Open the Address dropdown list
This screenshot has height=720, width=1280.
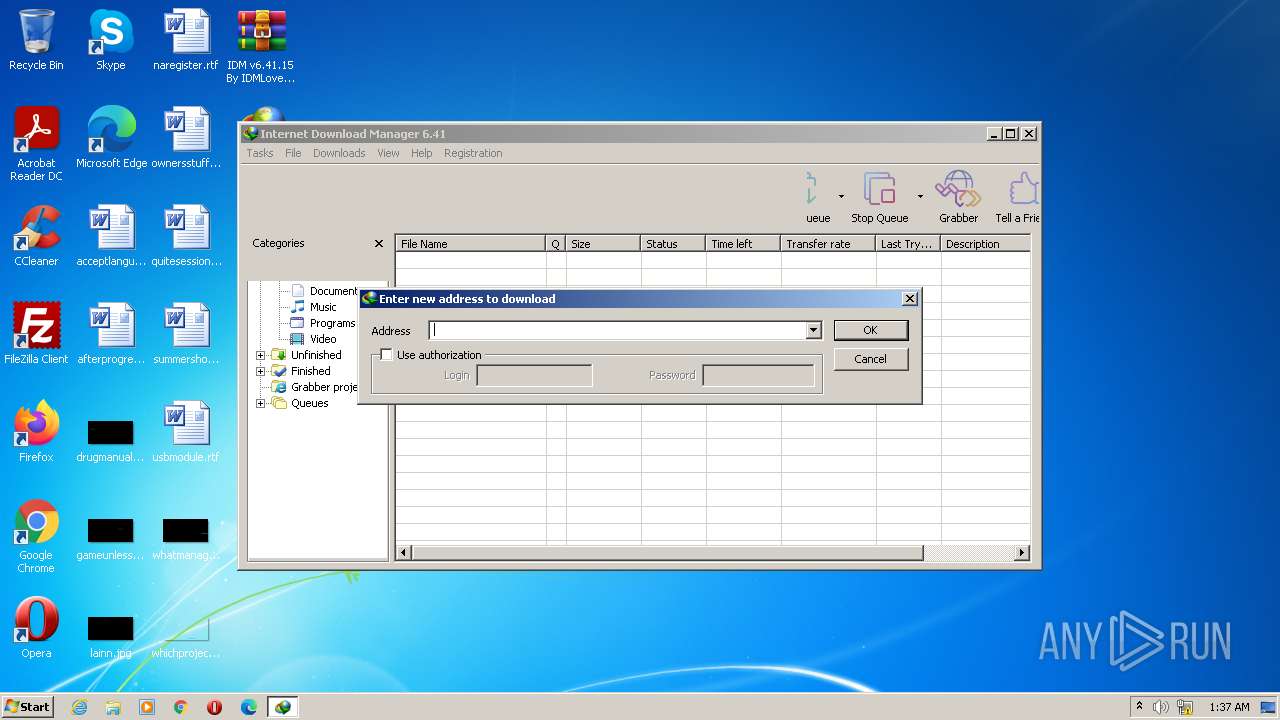[x=813, y=330]
